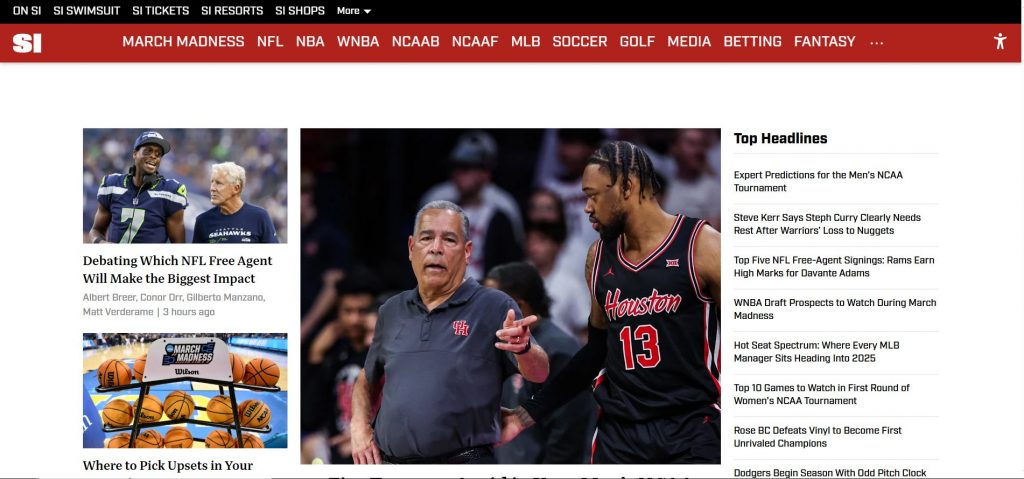Open Seahawks player and coach thumbnail
The height and width of the screenshot is (479, 1024).
185,186
